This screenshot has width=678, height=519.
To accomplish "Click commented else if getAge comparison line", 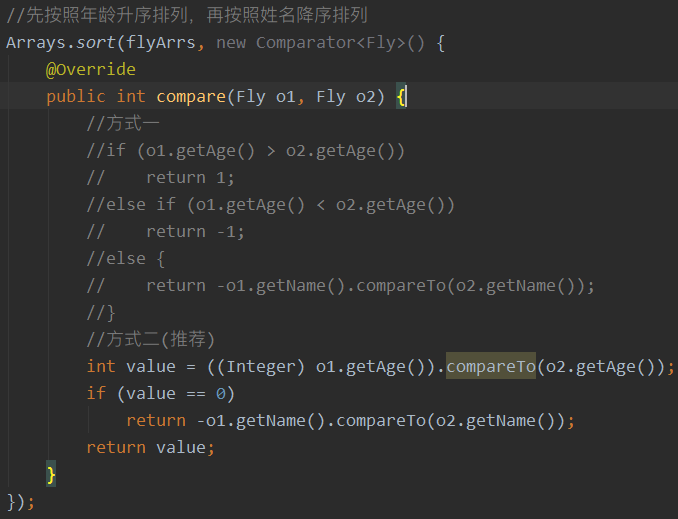I will [x=270, y=205].
